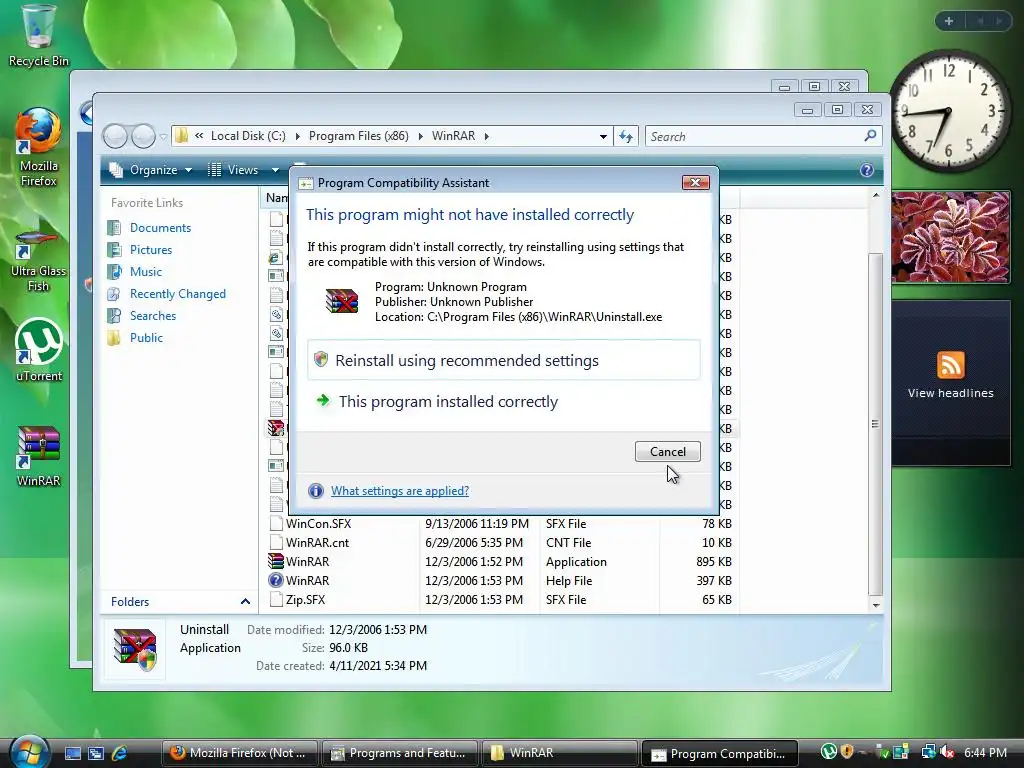This screenshot has width=1024, height=768.
Task: Open the uTorrent desktop shortcut
Action: (38, 349)
